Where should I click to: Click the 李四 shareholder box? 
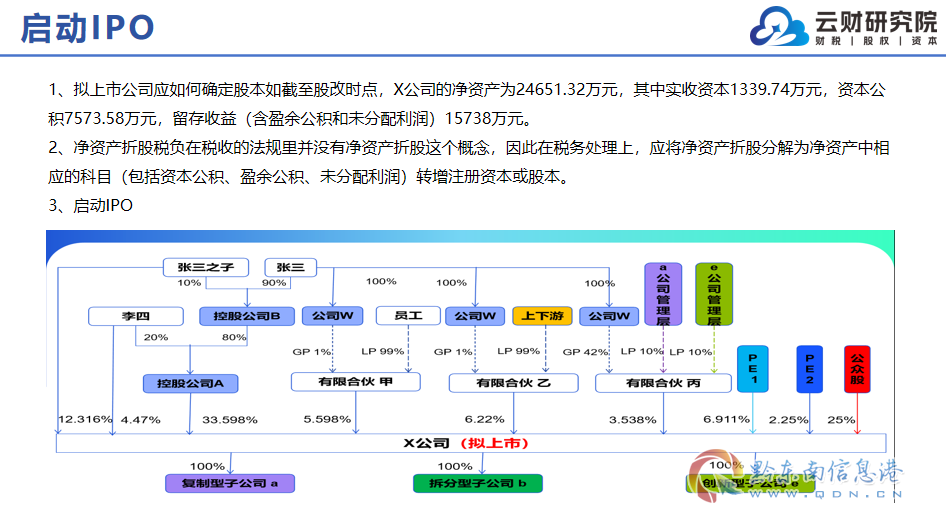click(136, 316)
